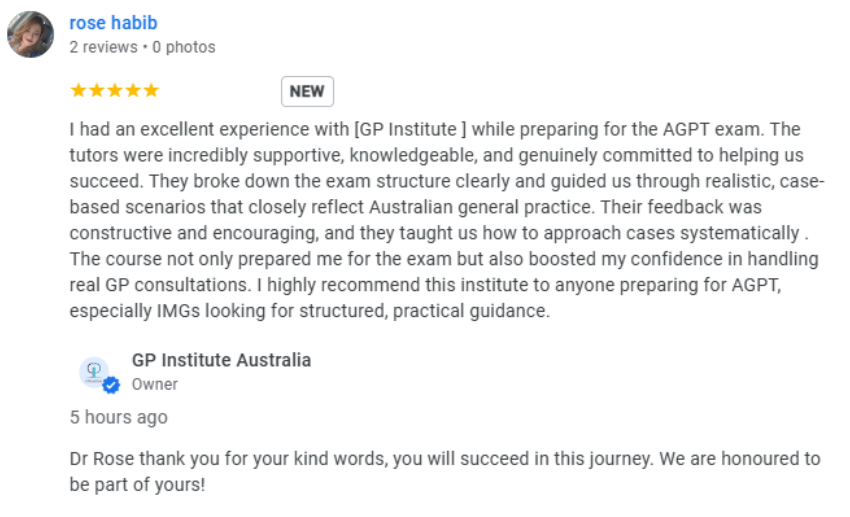Screen dimensions: 850x517
Task: Click the "2 reviews" count text
Action: tap(104, 47)
